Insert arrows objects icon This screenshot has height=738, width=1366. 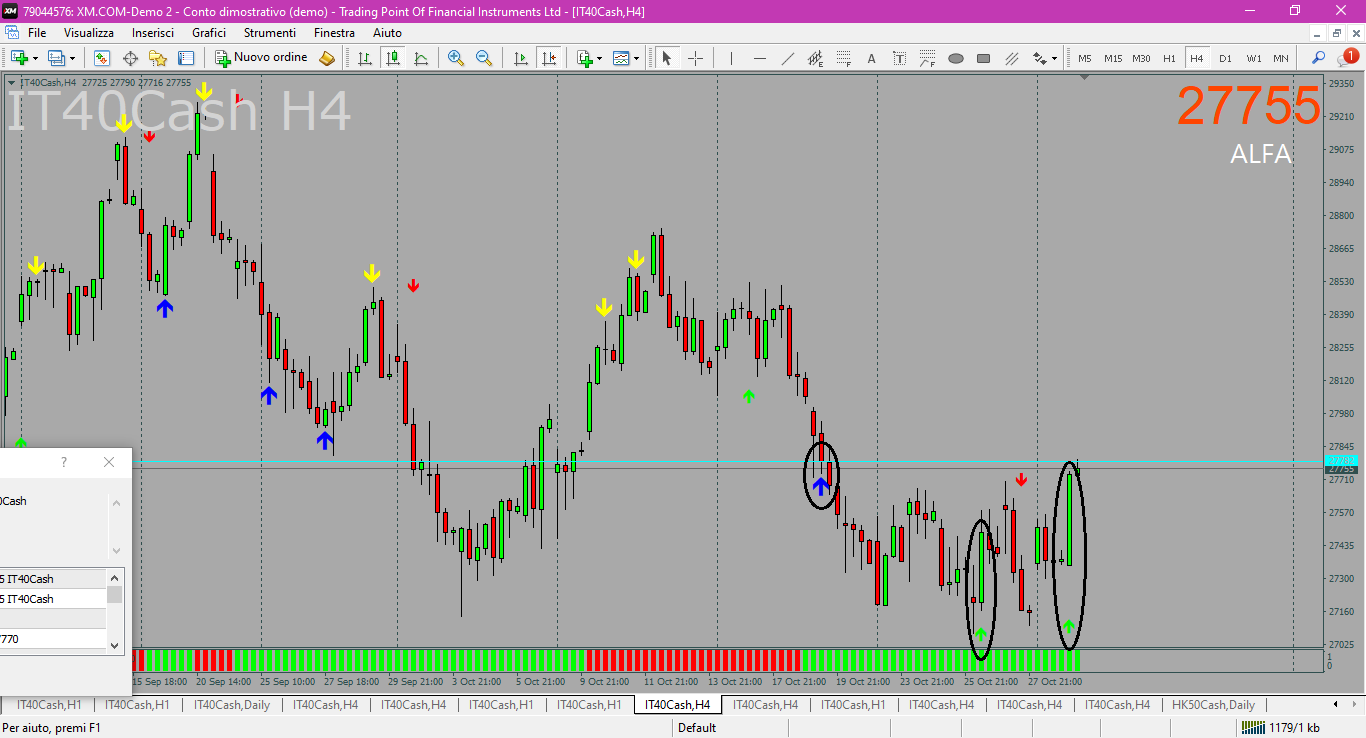tap(1040, 58)
